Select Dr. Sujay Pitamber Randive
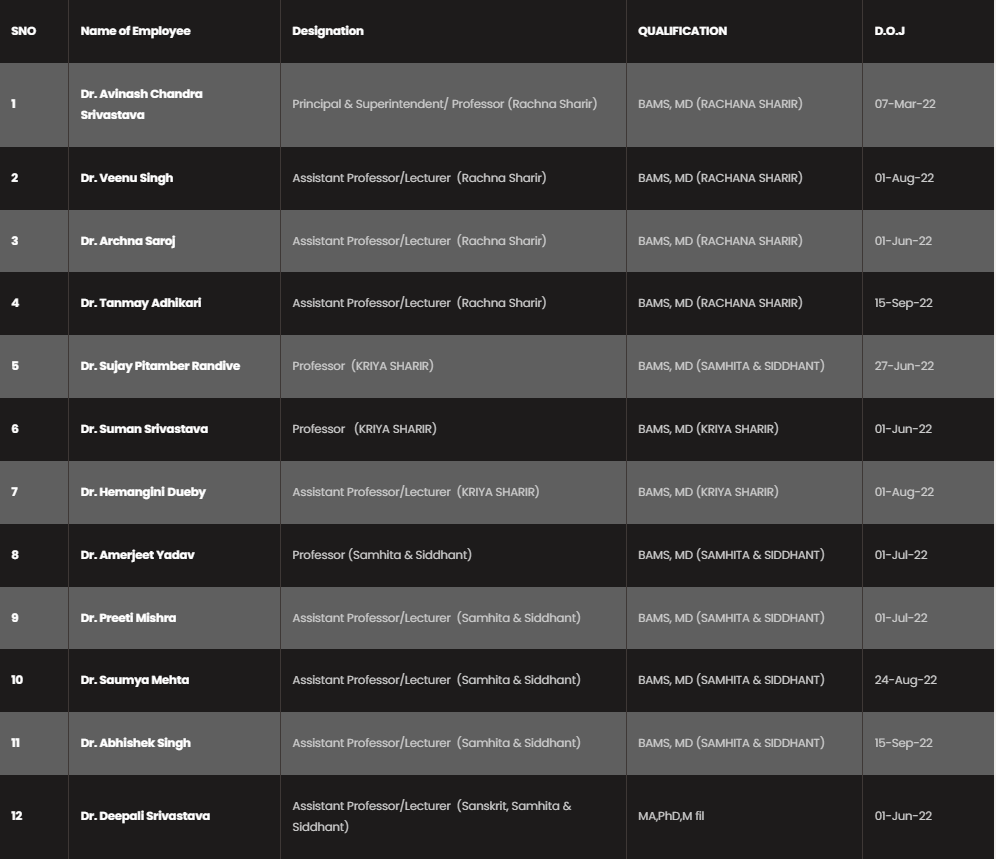The image size is (996, 859). [160, 366]
